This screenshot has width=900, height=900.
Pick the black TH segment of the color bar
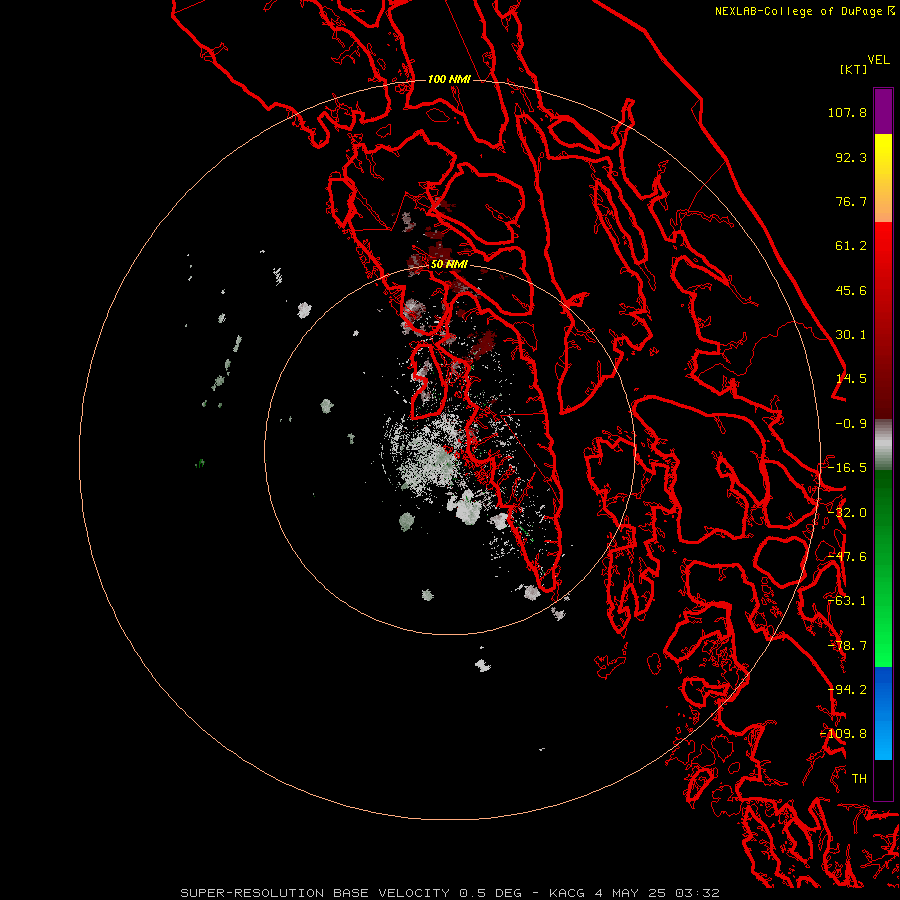pos(883,779)
